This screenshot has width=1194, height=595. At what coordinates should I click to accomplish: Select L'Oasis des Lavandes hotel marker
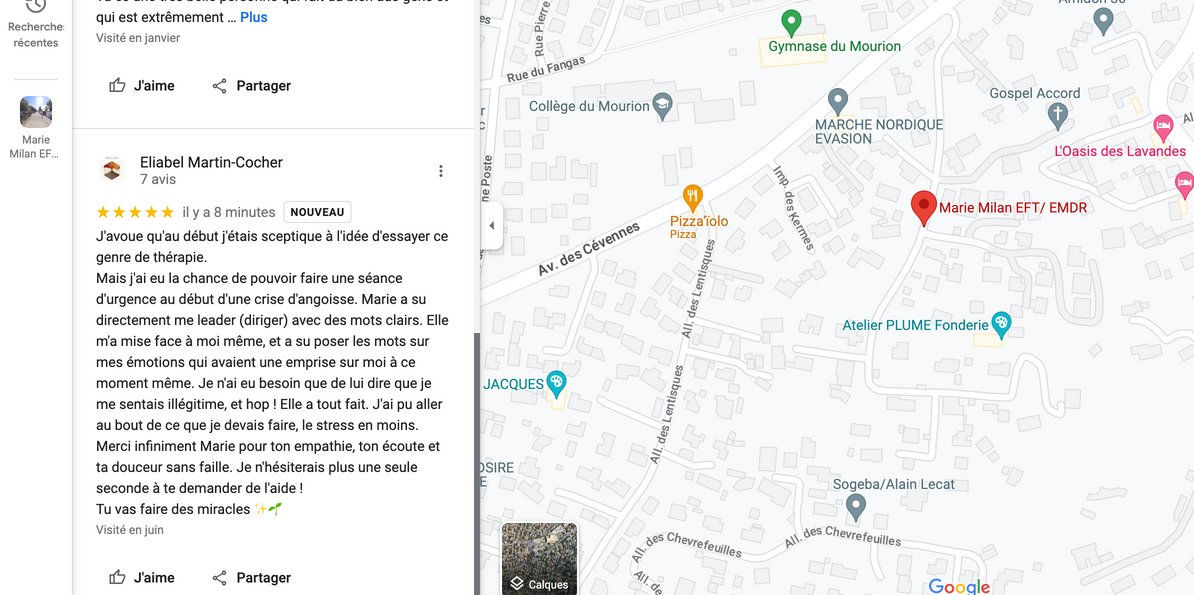point(1162,126)
